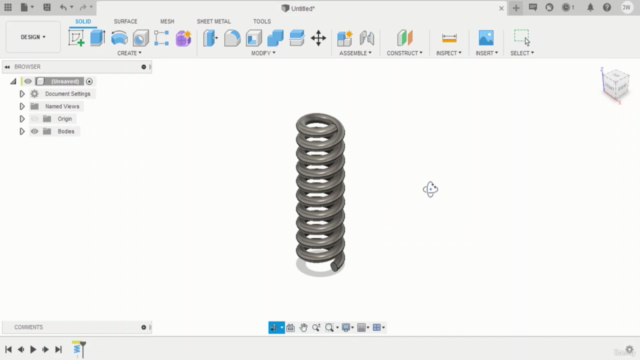Image resolution: width=640 pixels, height=360 pixels.
Task: Open the Orbit navigation tool
Action: pos(276,327)
